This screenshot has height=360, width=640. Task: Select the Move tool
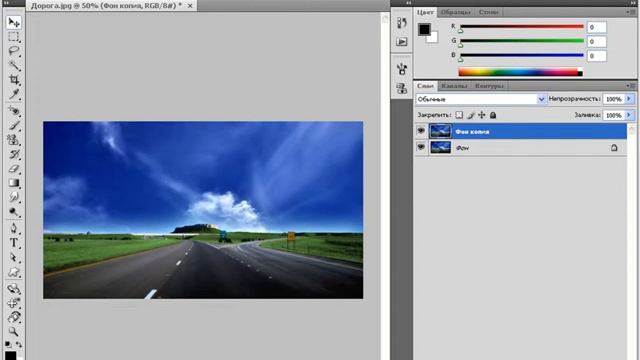[14, 22]
